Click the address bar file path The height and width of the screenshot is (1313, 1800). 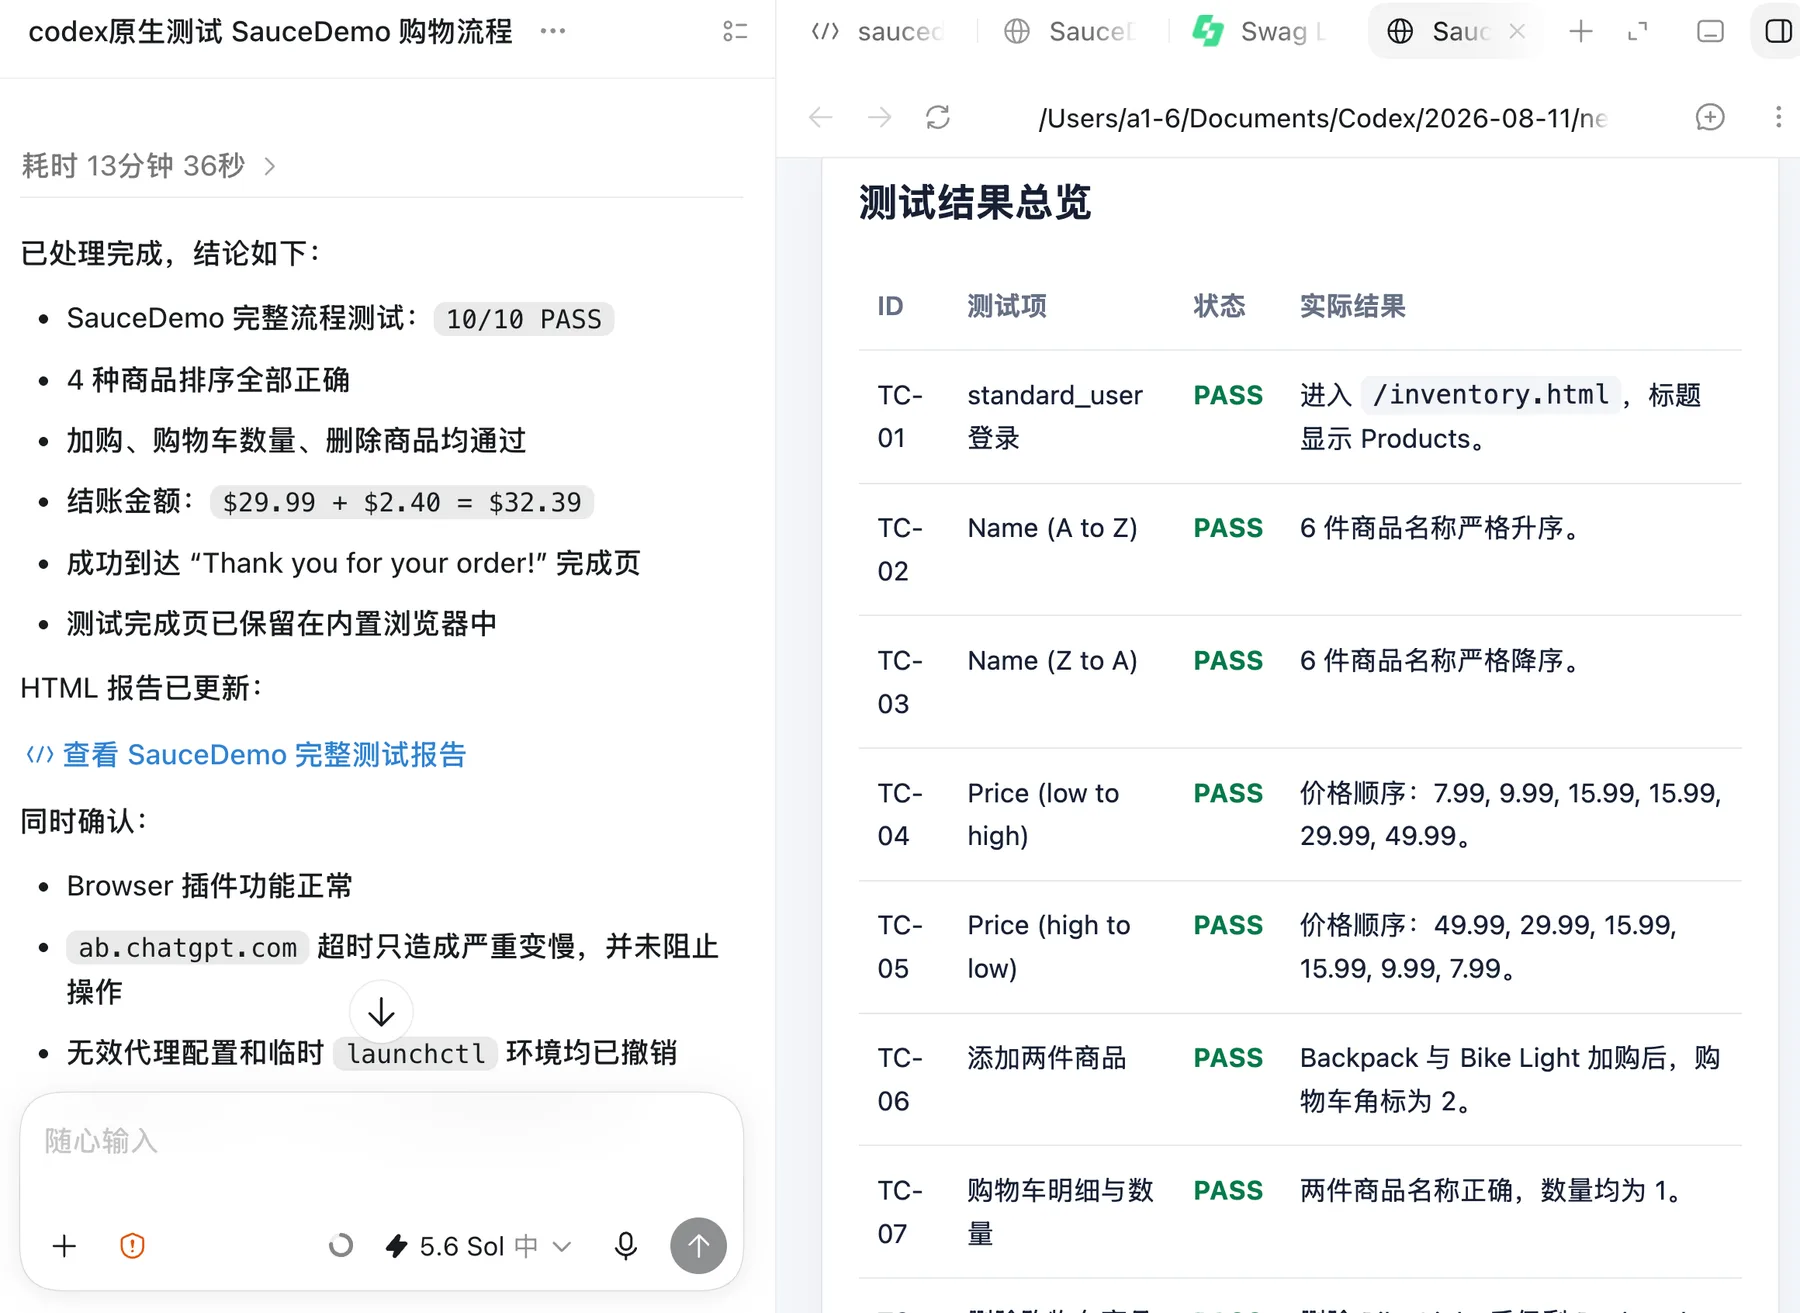[x=1322, y=118]
